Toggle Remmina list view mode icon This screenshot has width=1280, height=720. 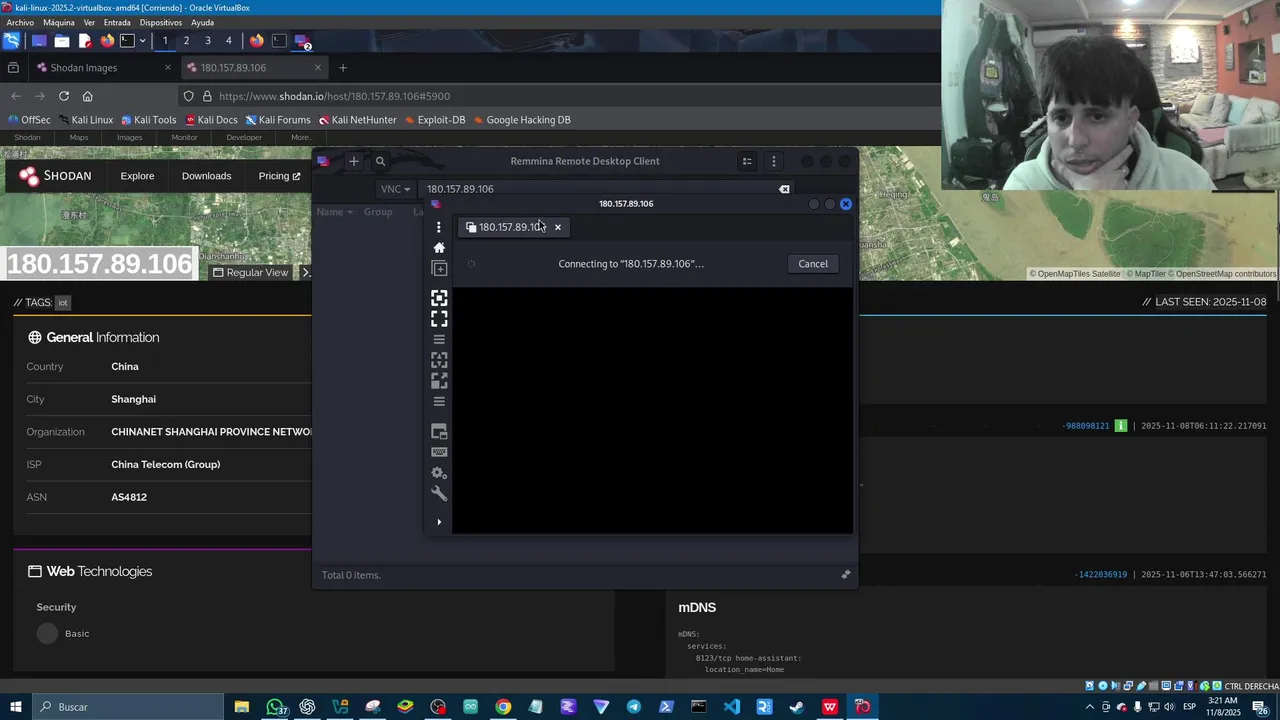747,161
